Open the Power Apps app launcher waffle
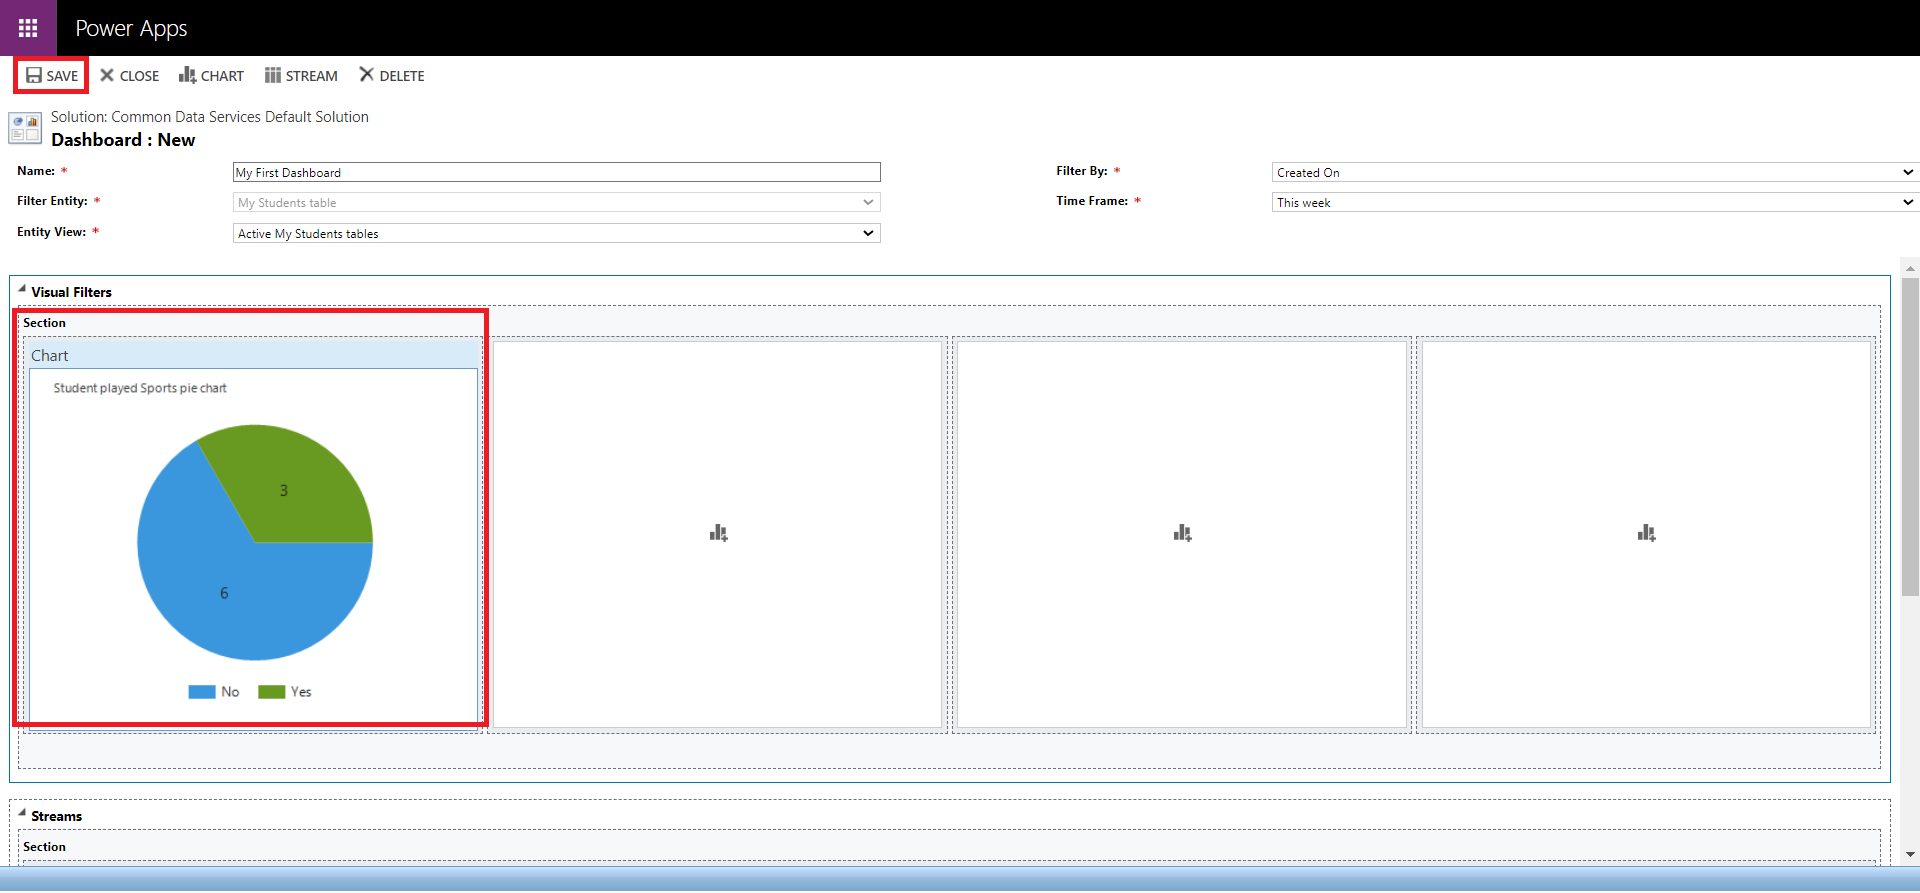Image resolution: width=1920 pixels, height=893 pixels. tap(28, 28)
